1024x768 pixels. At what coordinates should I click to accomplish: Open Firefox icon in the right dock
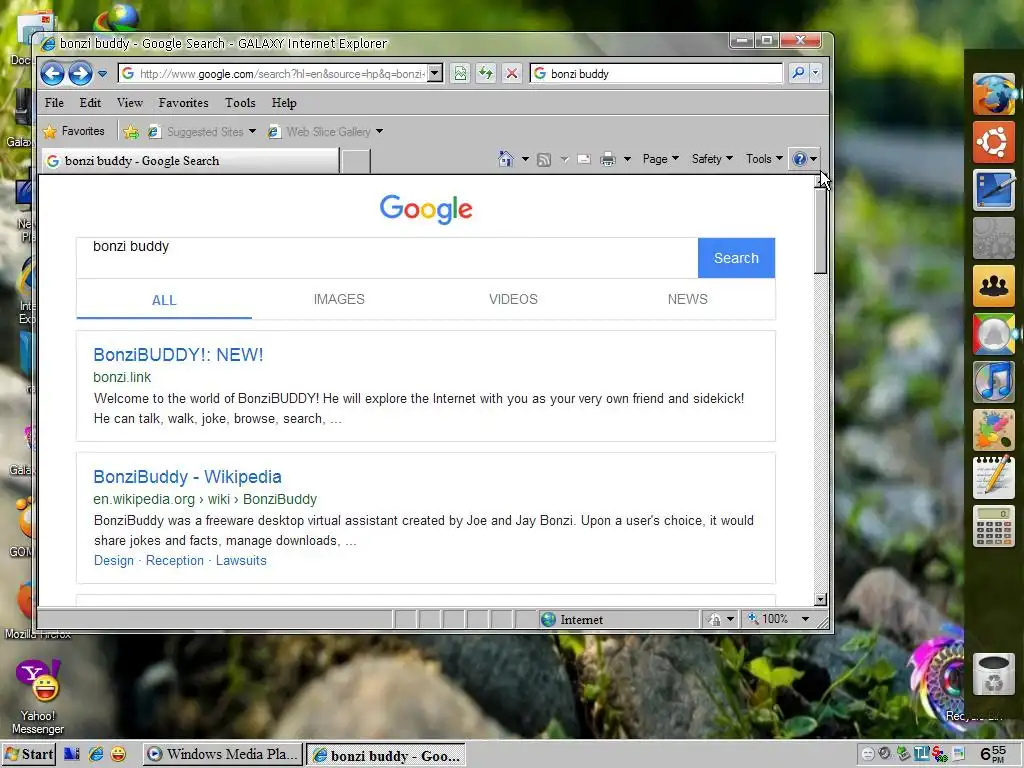(x=994, y=94)
